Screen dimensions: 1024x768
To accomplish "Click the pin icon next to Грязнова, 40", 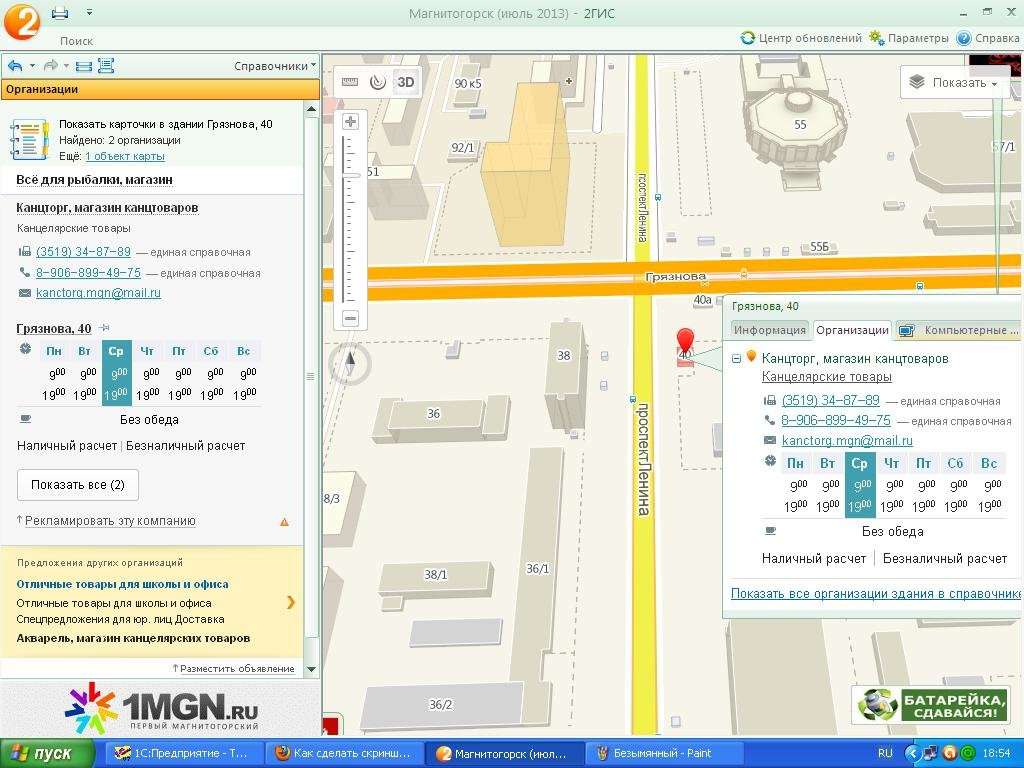I will (104, 328).
